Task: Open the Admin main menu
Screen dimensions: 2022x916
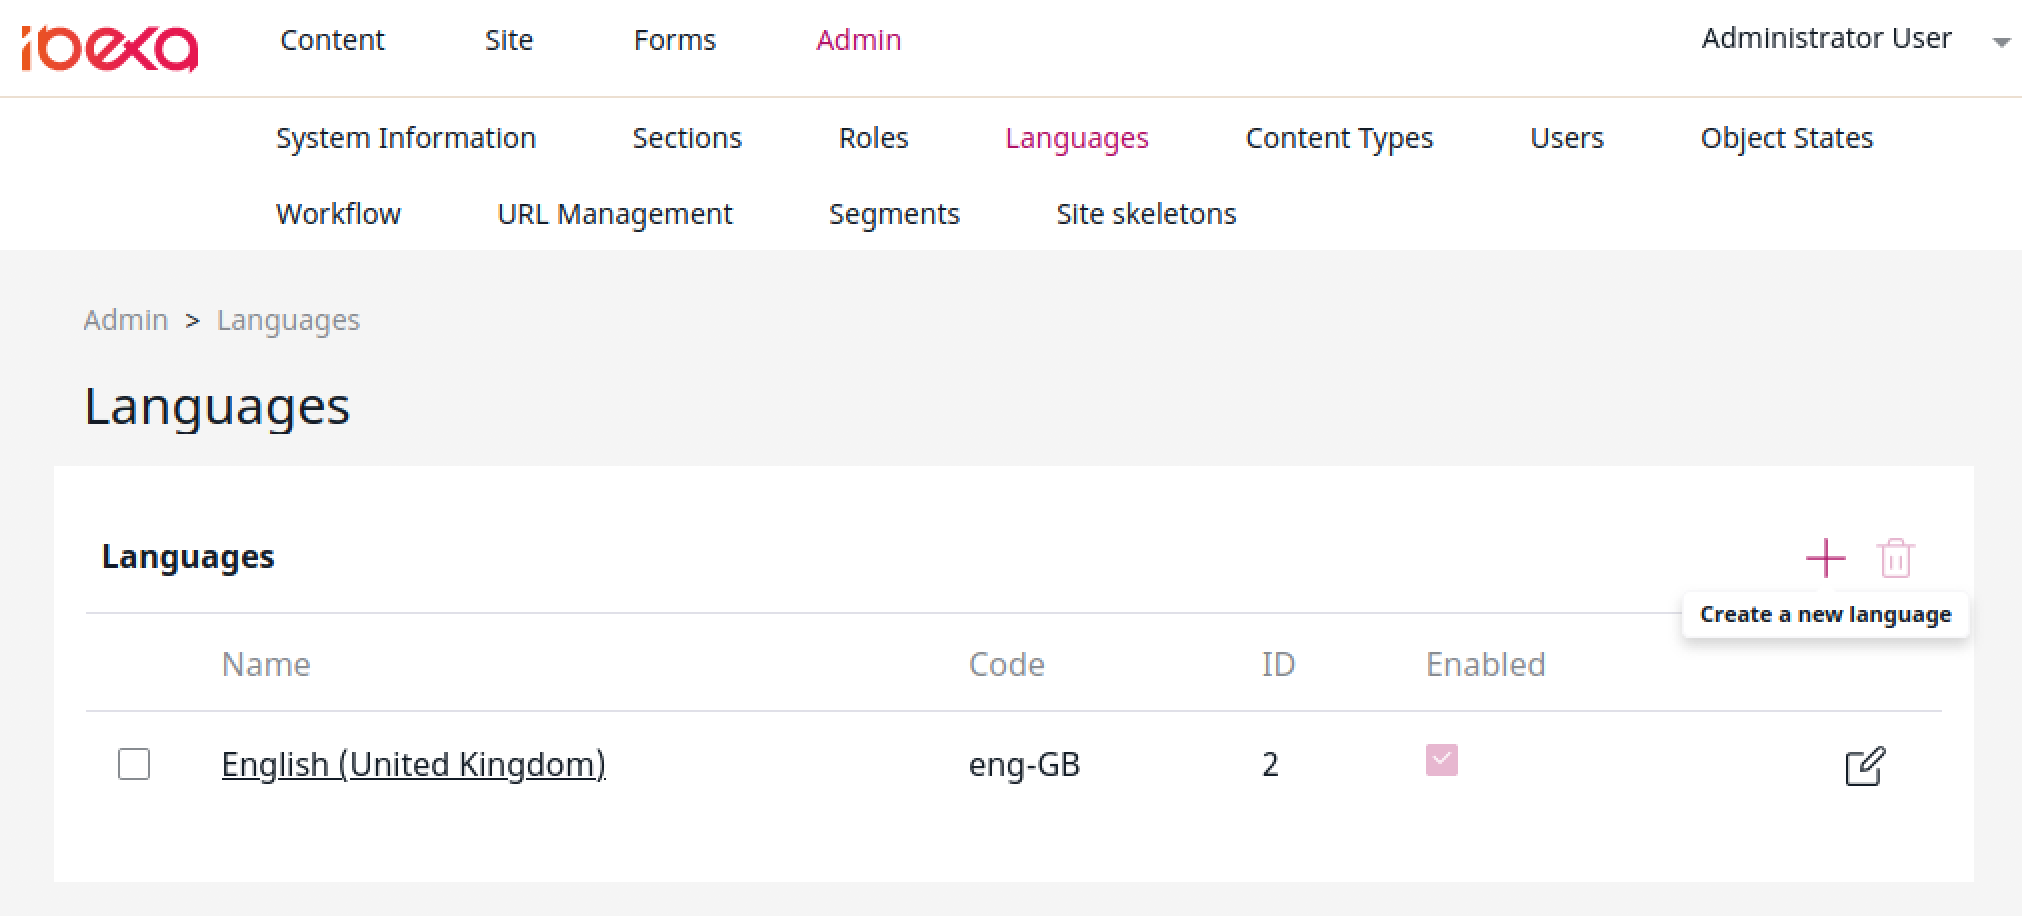Action: coord(859,40)
